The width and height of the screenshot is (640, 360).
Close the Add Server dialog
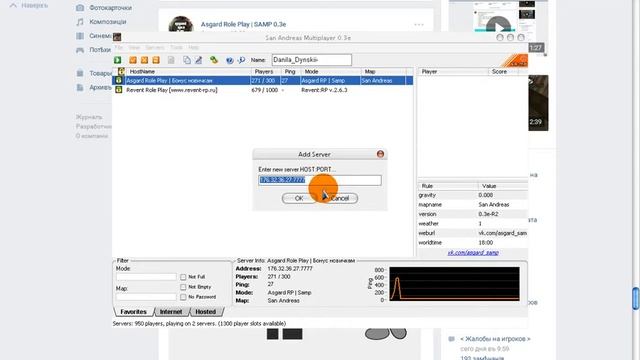[380, 154]
